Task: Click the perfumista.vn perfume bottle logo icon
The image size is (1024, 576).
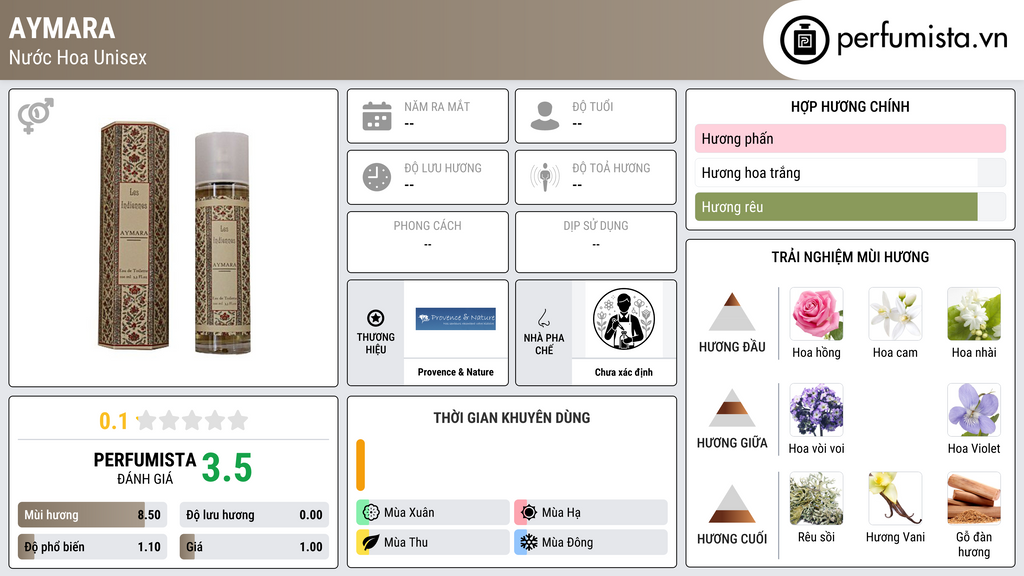Action: [804, 40]
